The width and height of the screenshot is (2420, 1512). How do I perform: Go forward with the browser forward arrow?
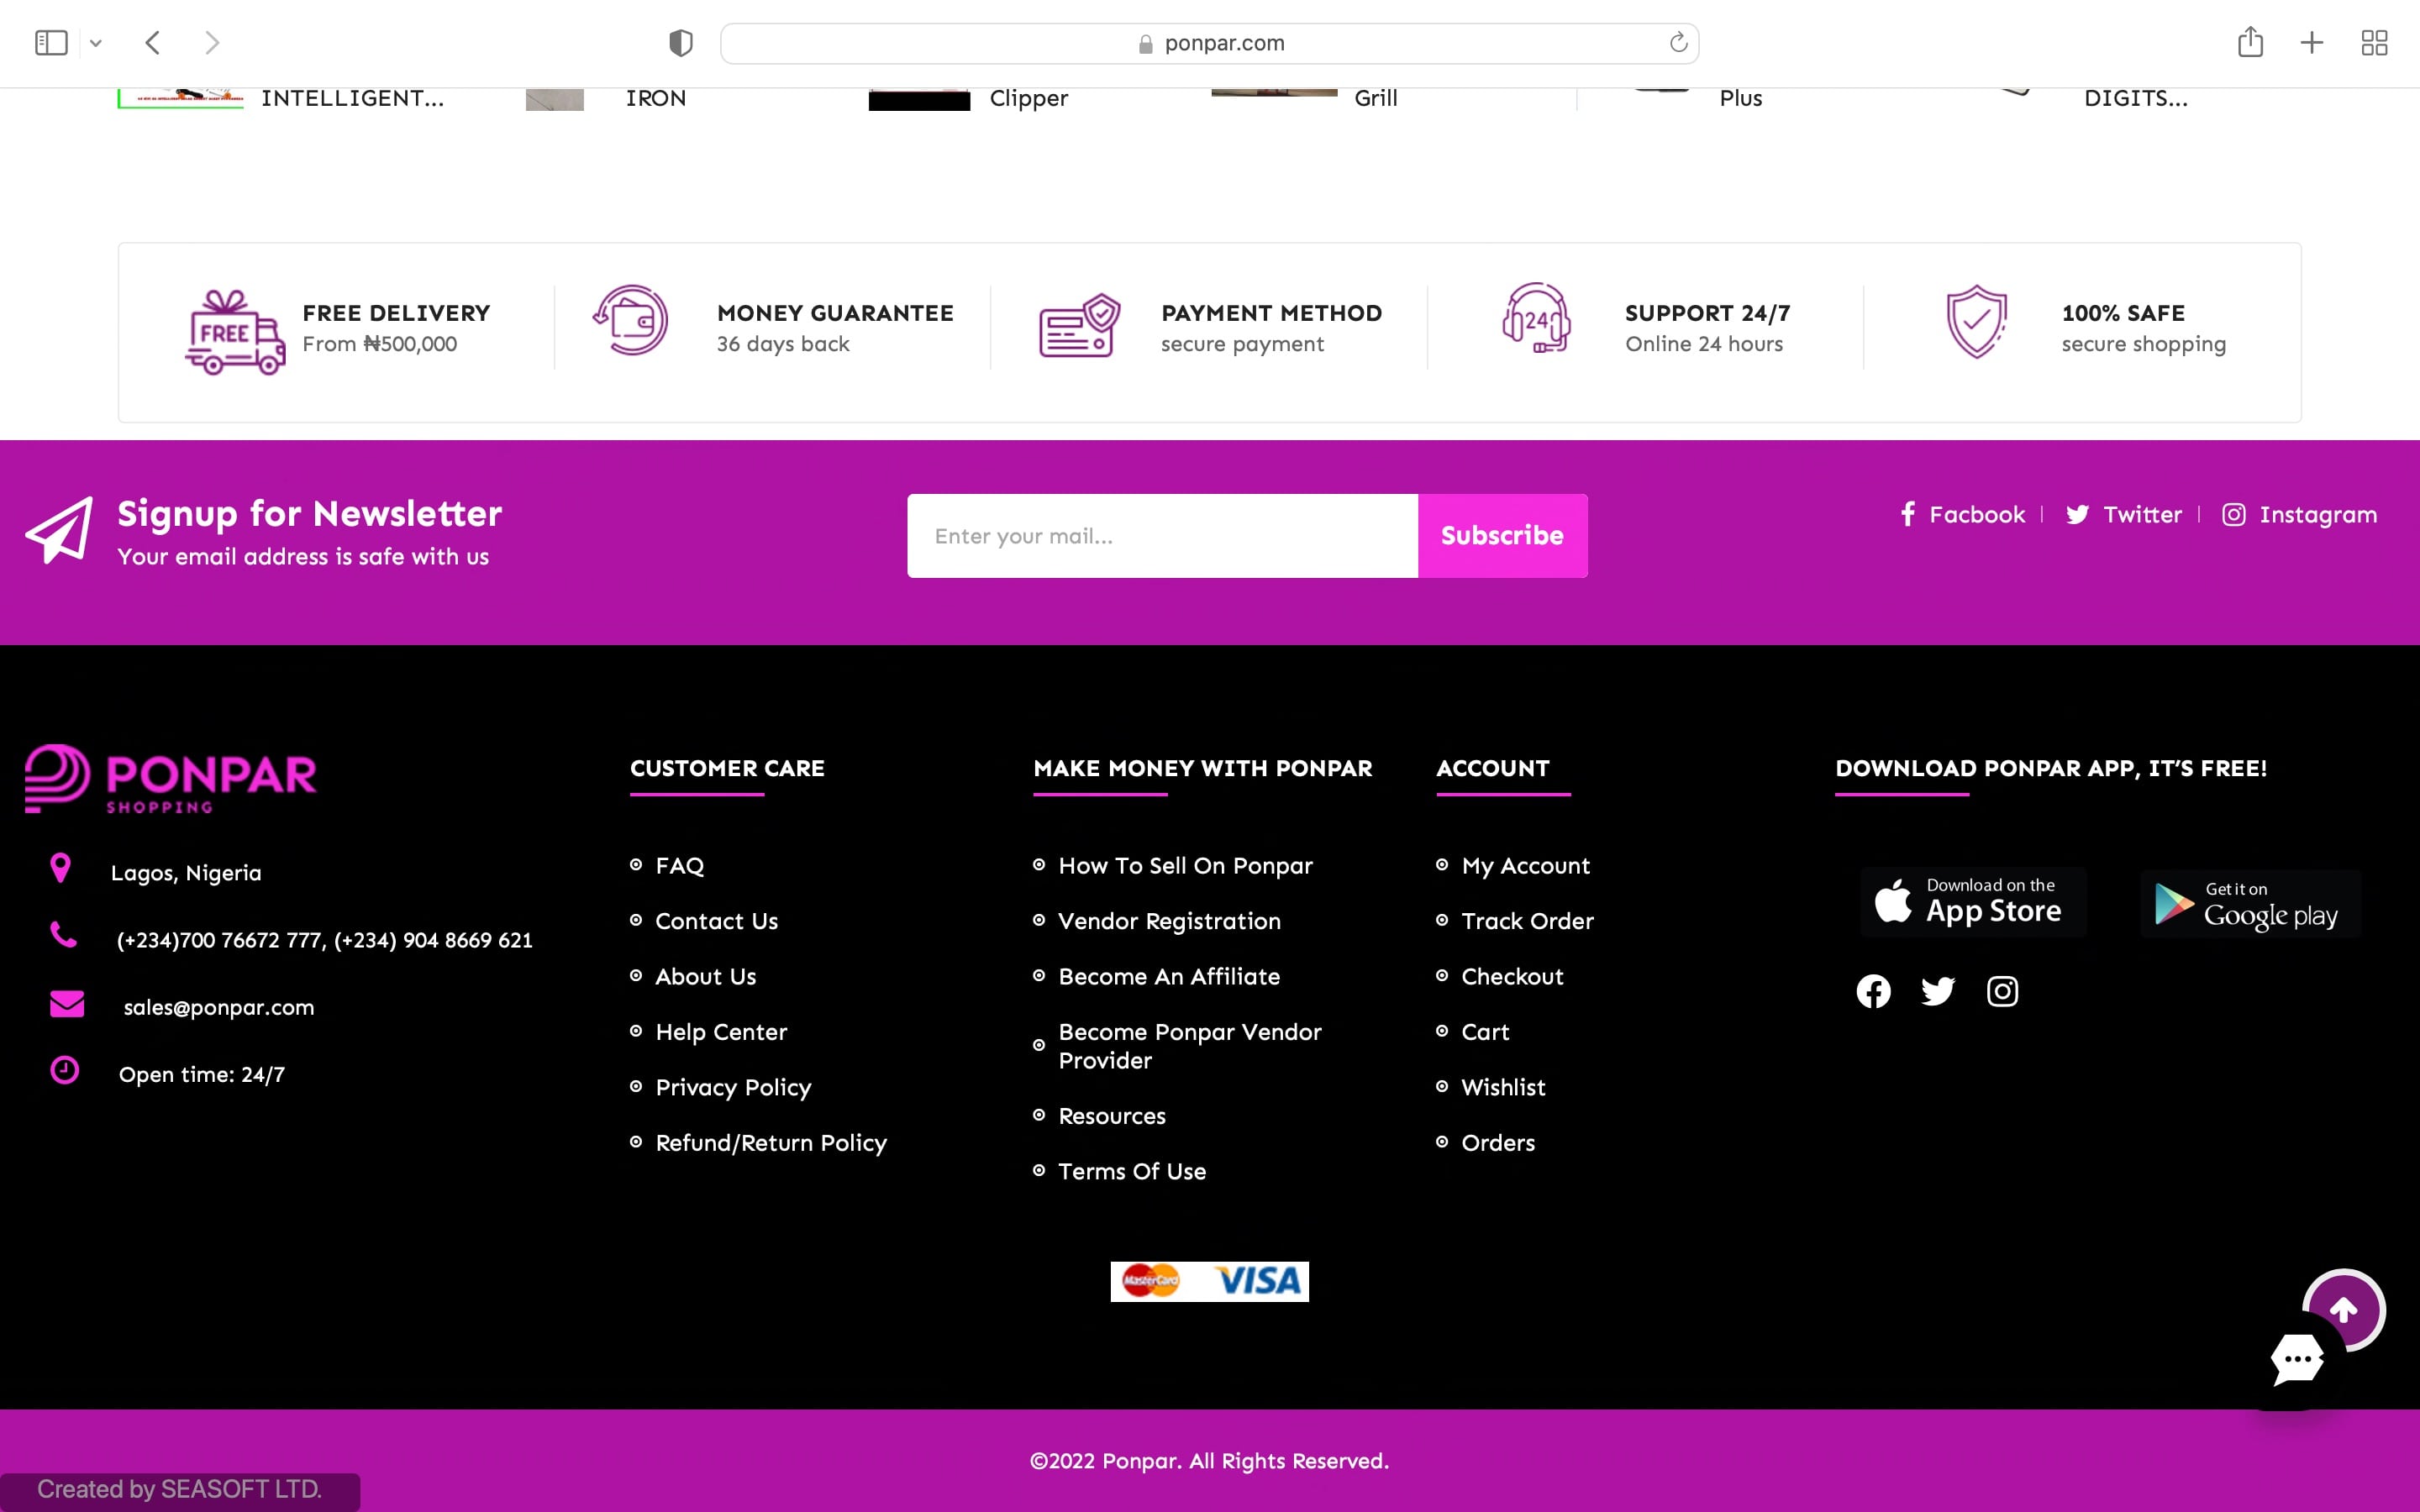[211, 43]
